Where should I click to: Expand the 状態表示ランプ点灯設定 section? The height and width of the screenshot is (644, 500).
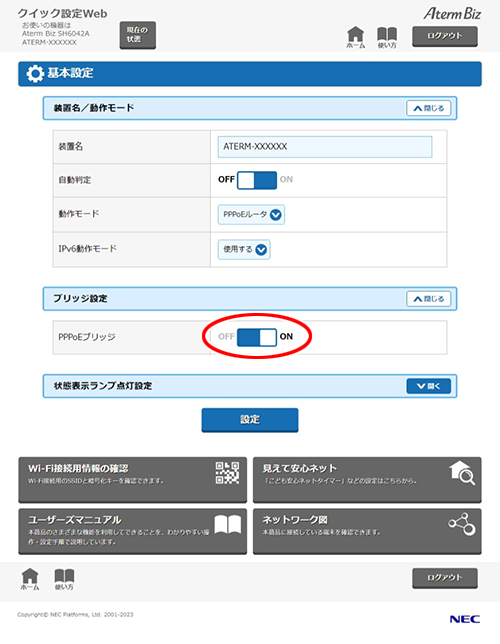(429, 386)
